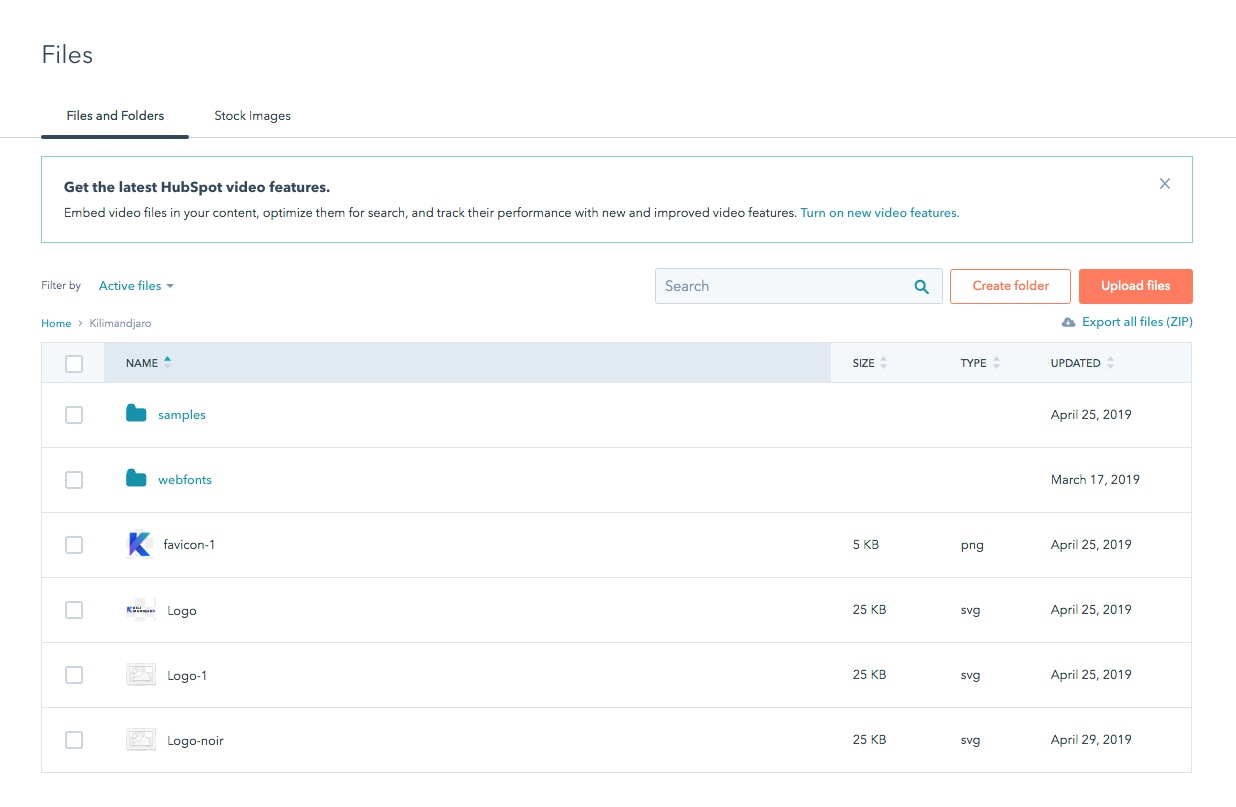1236x807 pixels.
Task: Select the Files and Folders tab
Action: [114, 115]
